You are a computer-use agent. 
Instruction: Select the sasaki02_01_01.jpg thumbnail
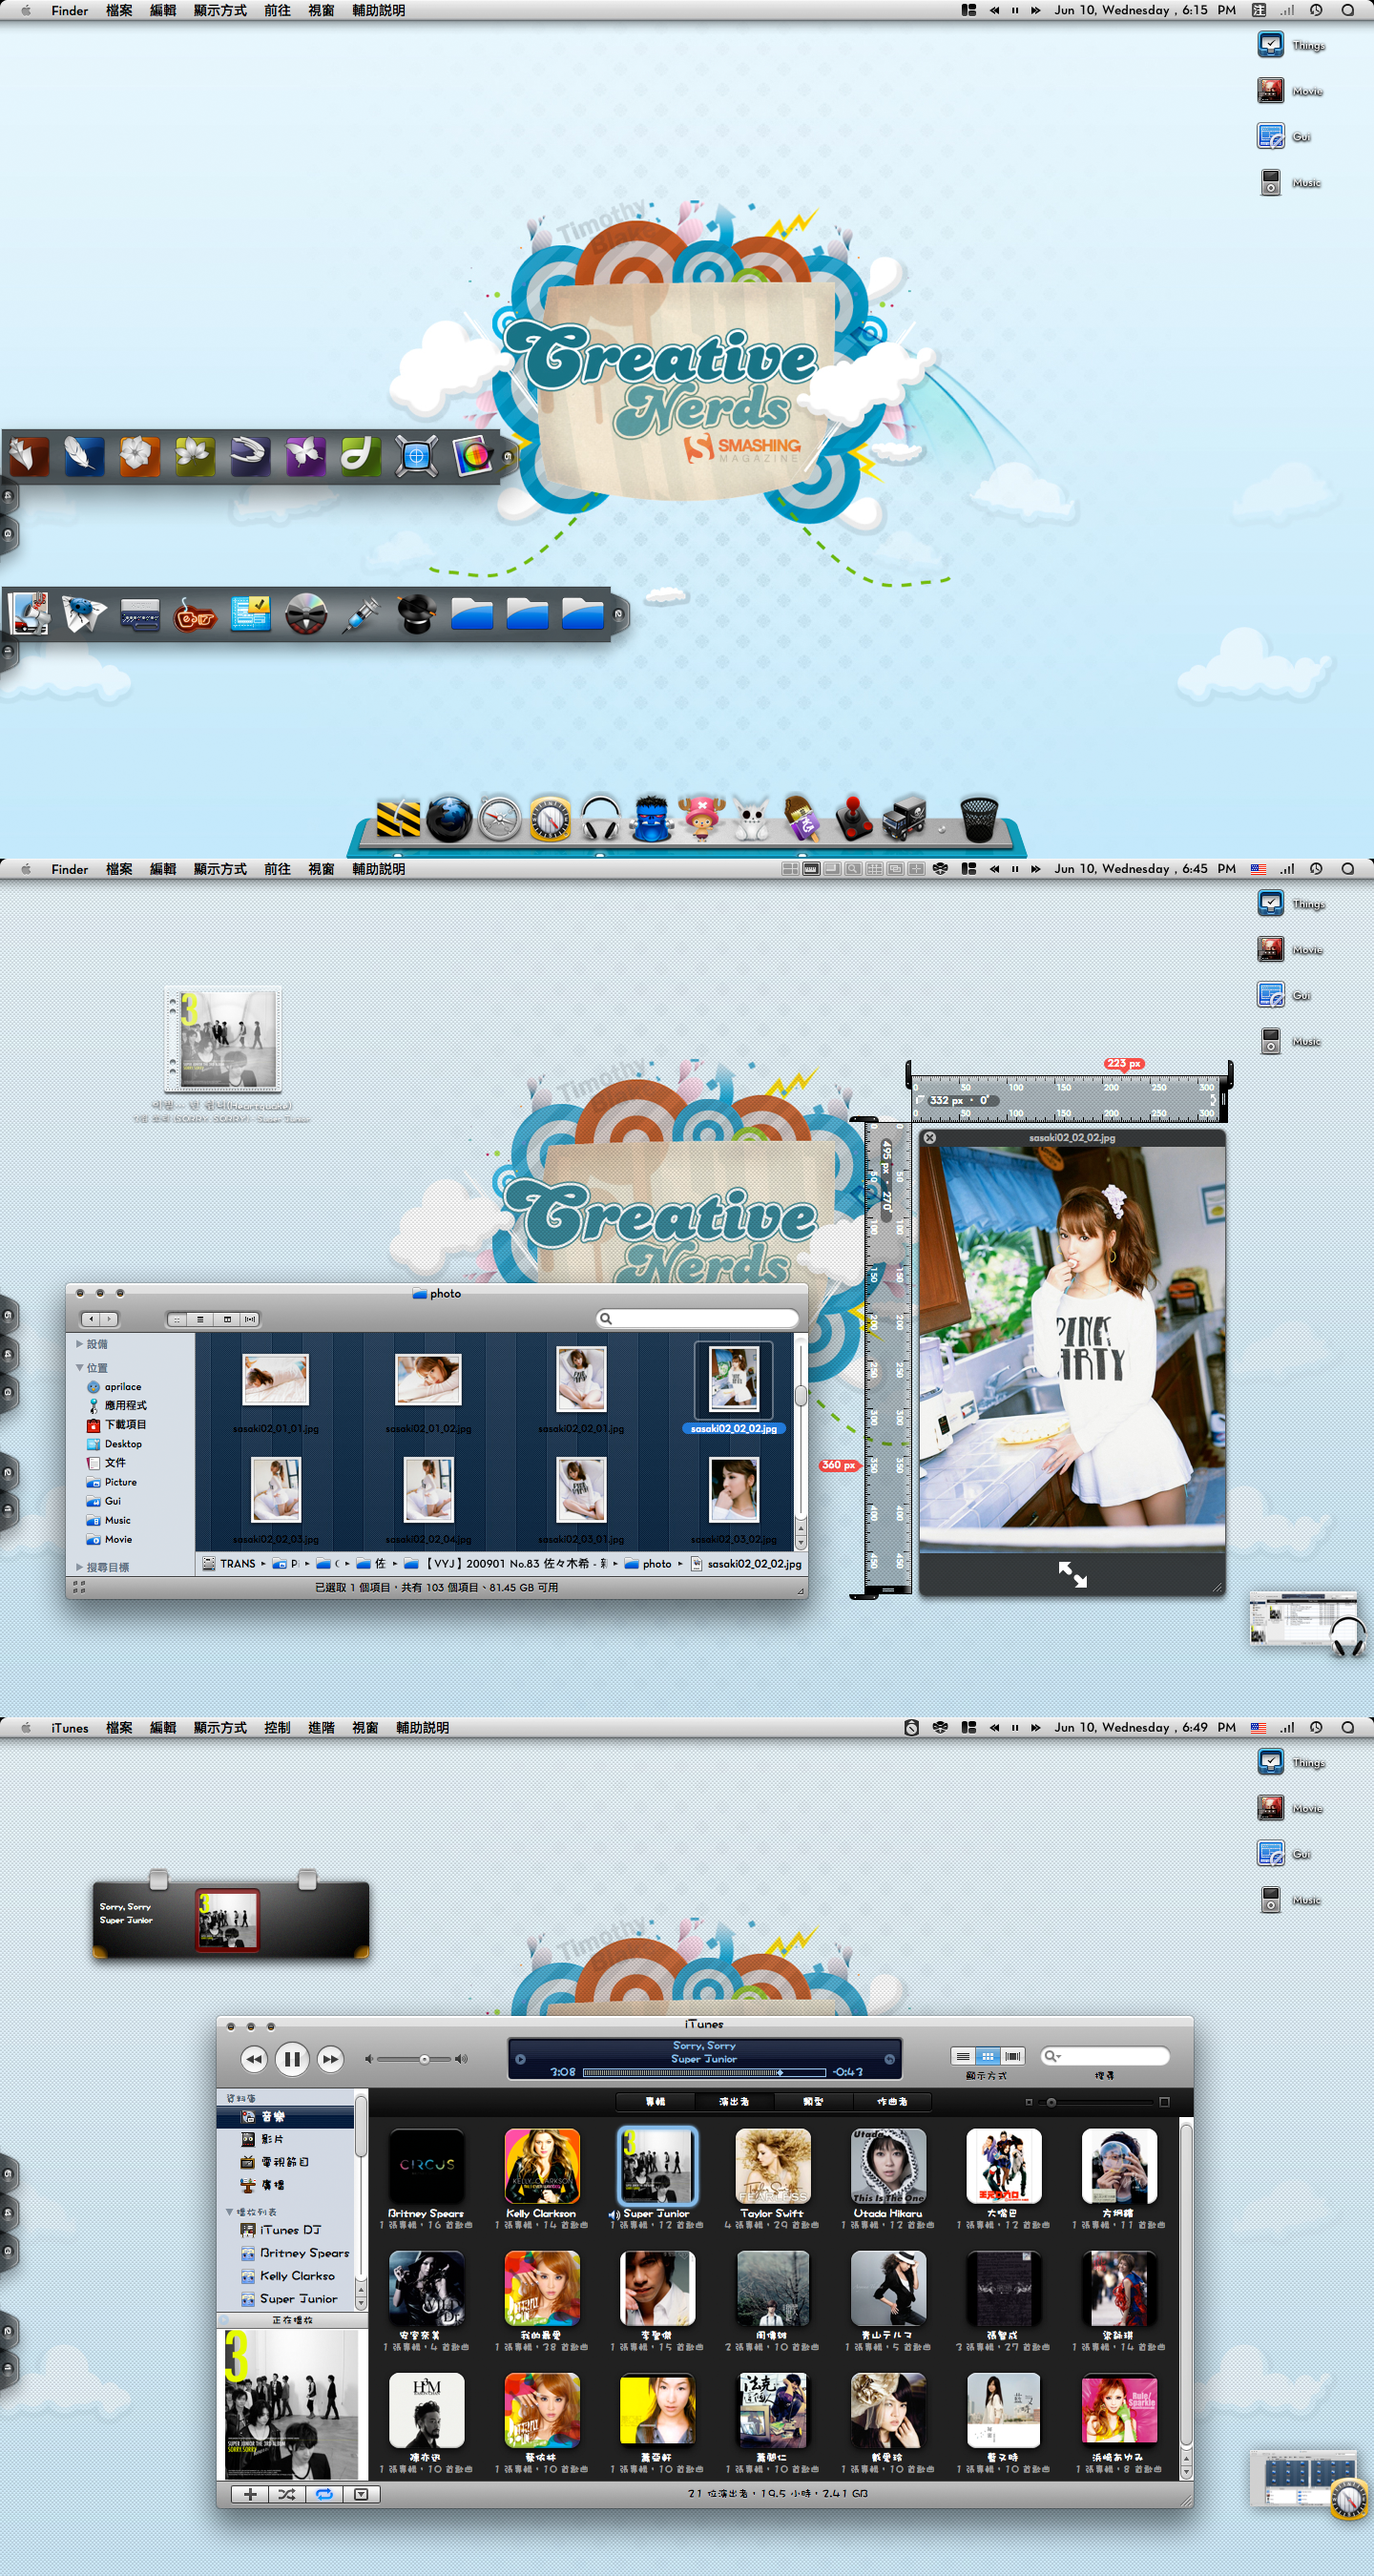pos(276,1380)
